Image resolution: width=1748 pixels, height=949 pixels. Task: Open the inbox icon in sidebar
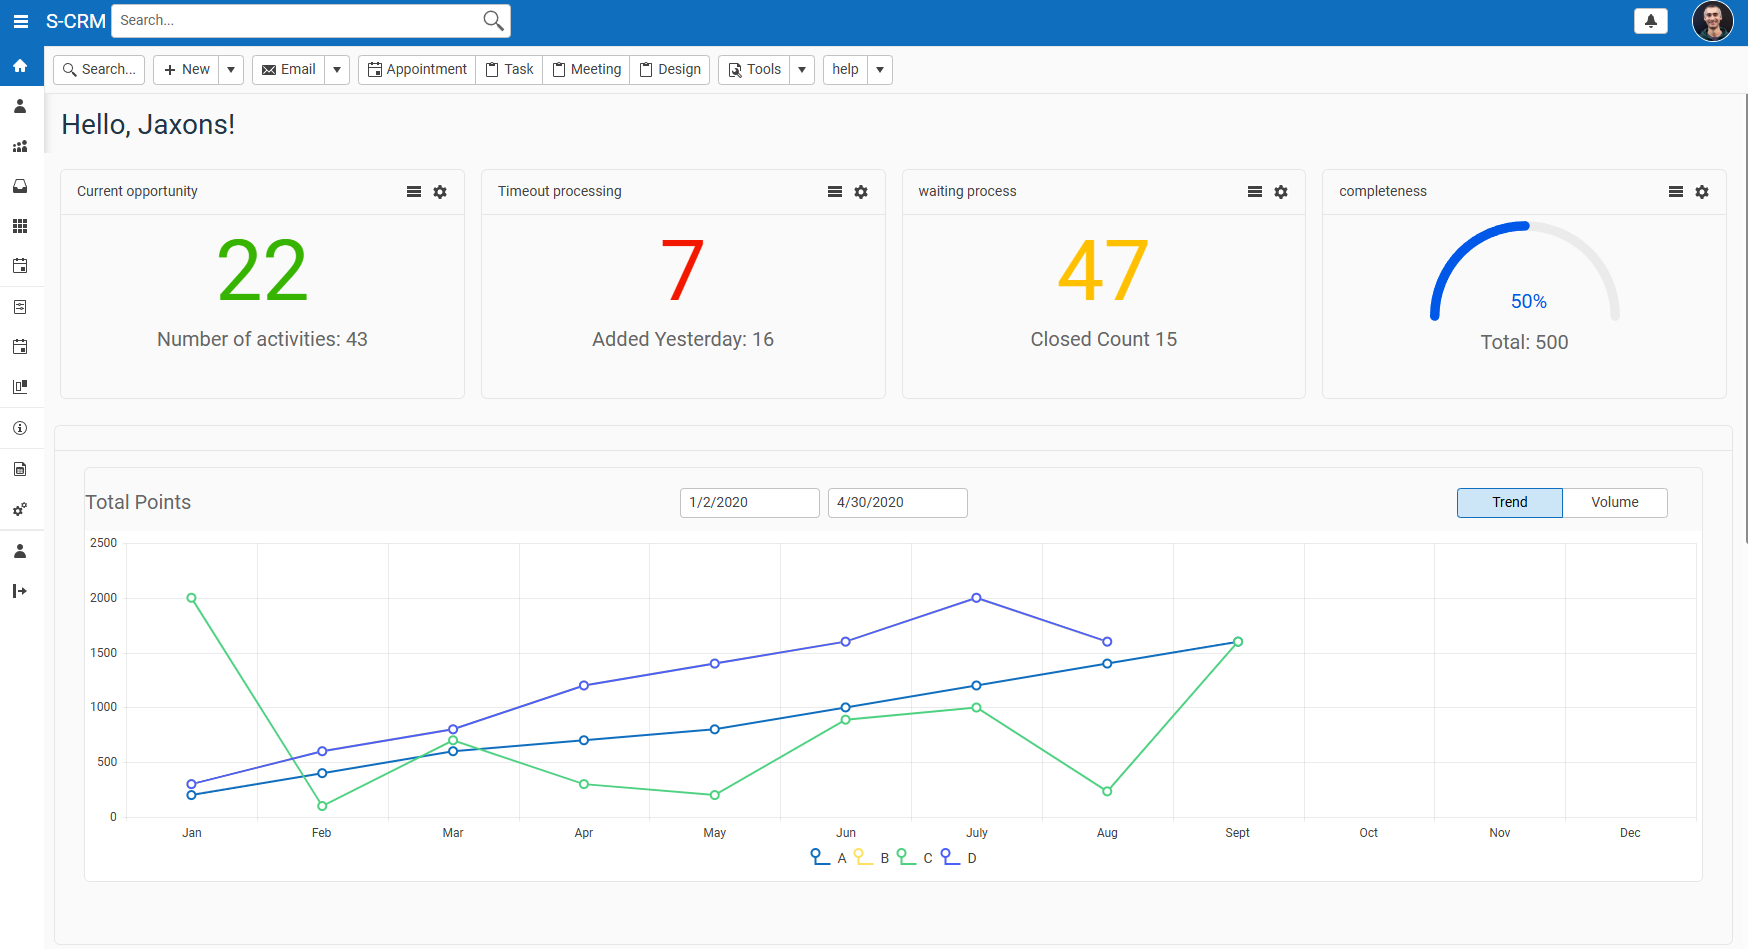[x=20, y=187]
